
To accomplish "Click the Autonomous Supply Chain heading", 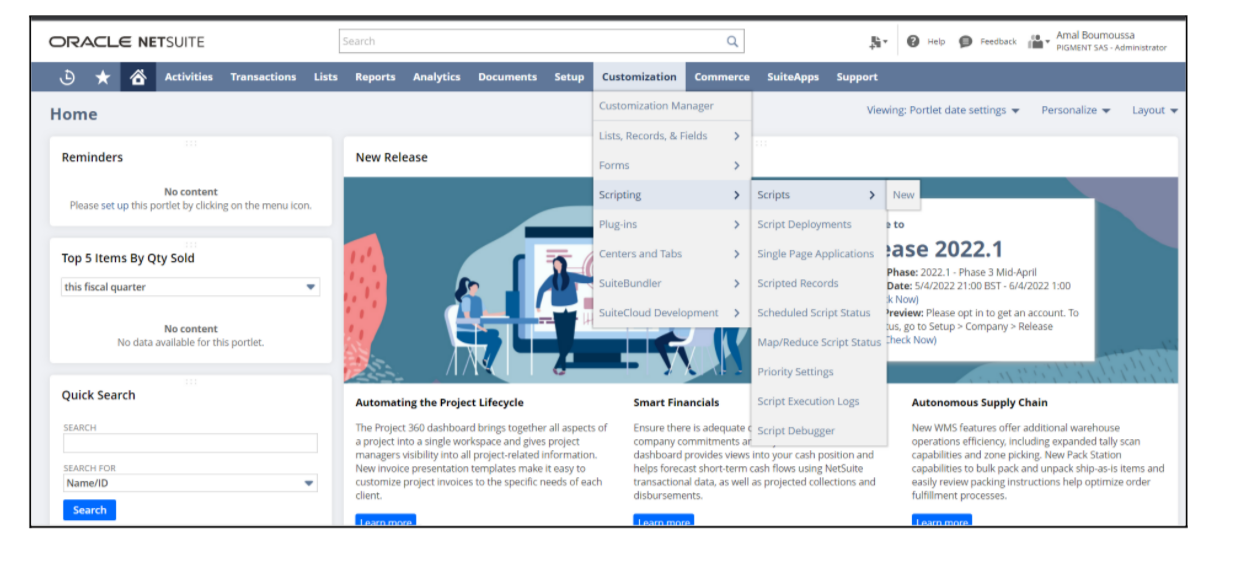I will [x=979, y=403].
